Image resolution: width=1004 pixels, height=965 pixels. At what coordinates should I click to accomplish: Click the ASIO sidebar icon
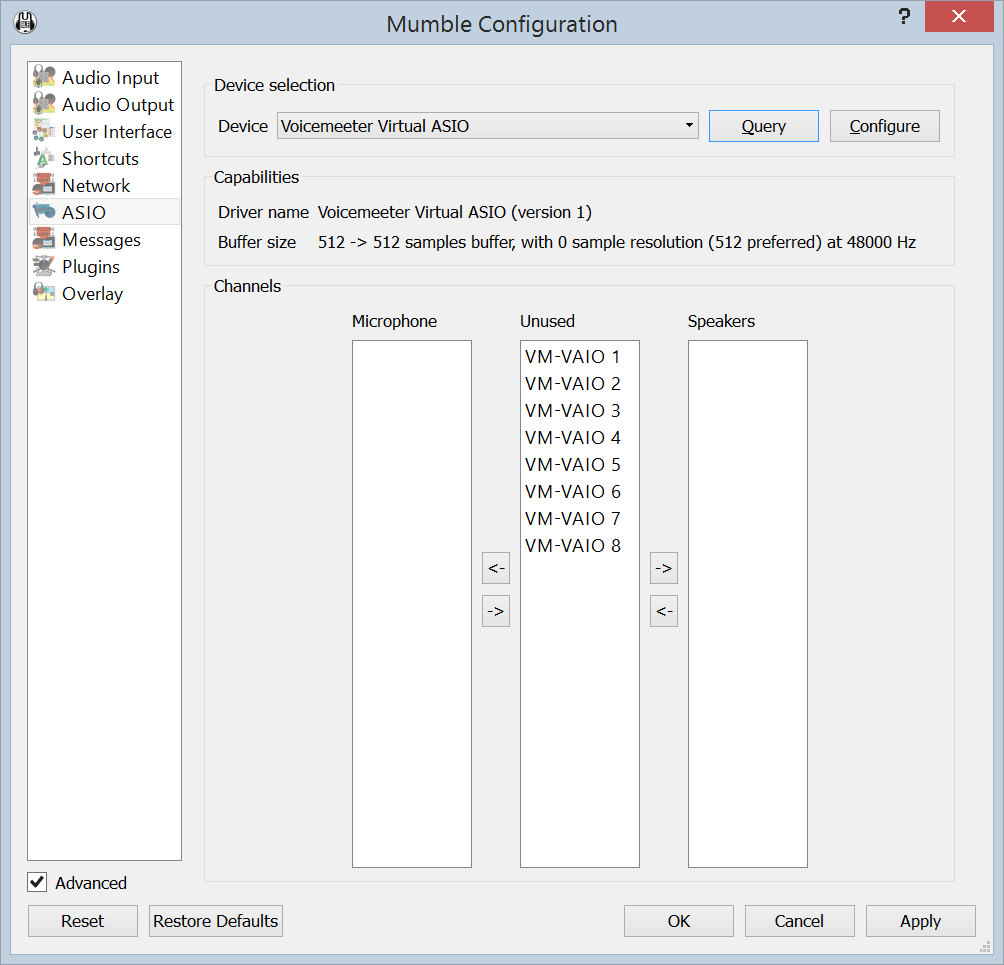coord(44,211)
